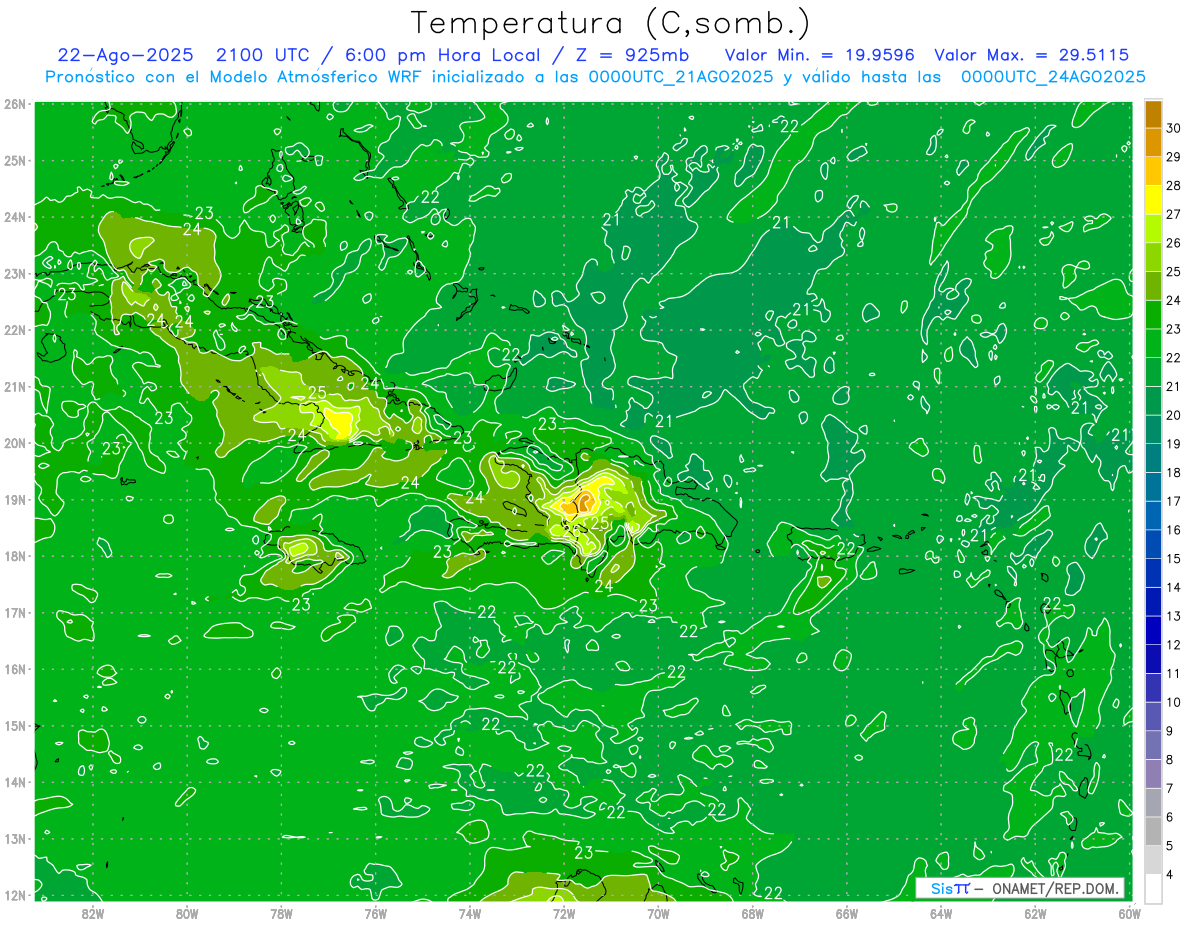1200x927 pixels.
Task: Click the "78W" longitude label
Action: point(281,912)
